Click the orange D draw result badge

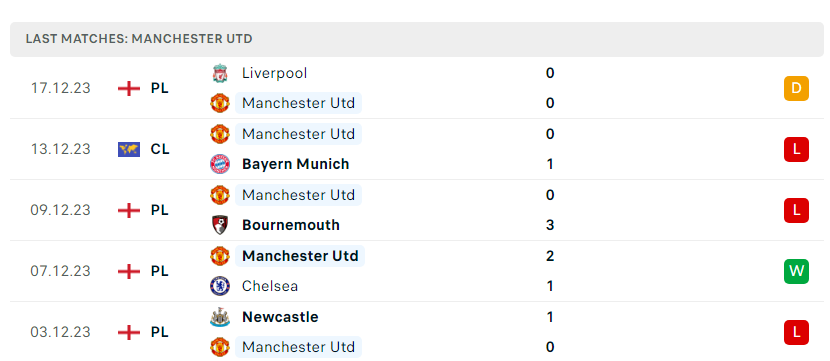click(x=796, y=88)
